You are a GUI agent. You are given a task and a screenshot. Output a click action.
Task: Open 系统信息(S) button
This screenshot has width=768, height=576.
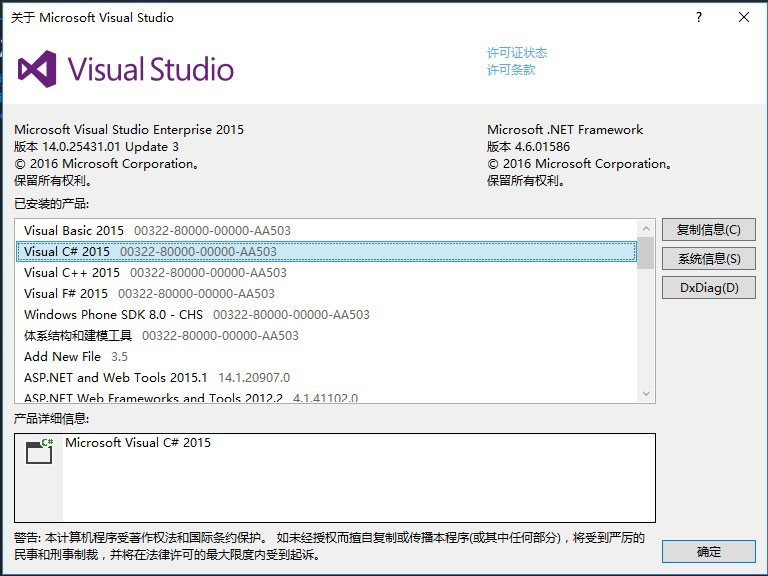coord(709,259)
